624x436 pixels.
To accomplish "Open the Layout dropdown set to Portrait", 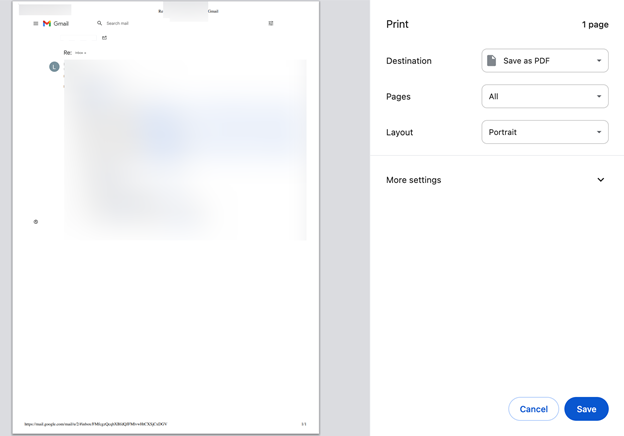I will 544,132.
